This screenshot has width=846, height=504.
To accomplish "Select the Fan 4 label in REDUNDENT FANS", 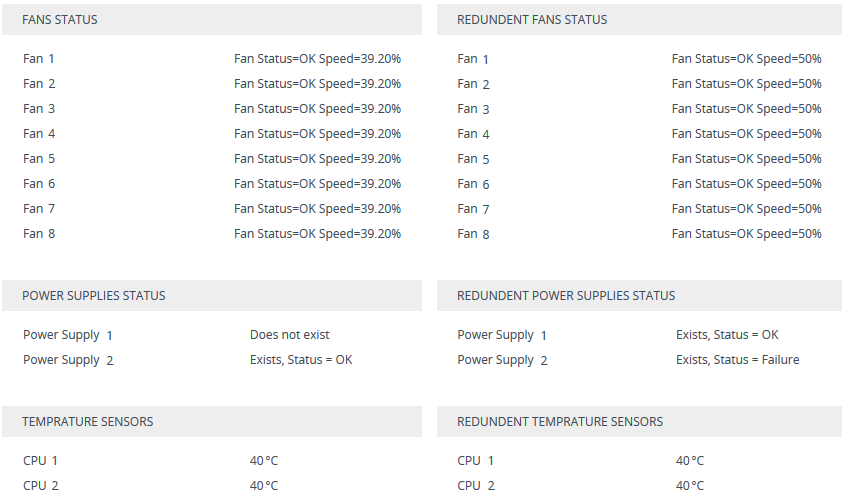I will [473, 134].
